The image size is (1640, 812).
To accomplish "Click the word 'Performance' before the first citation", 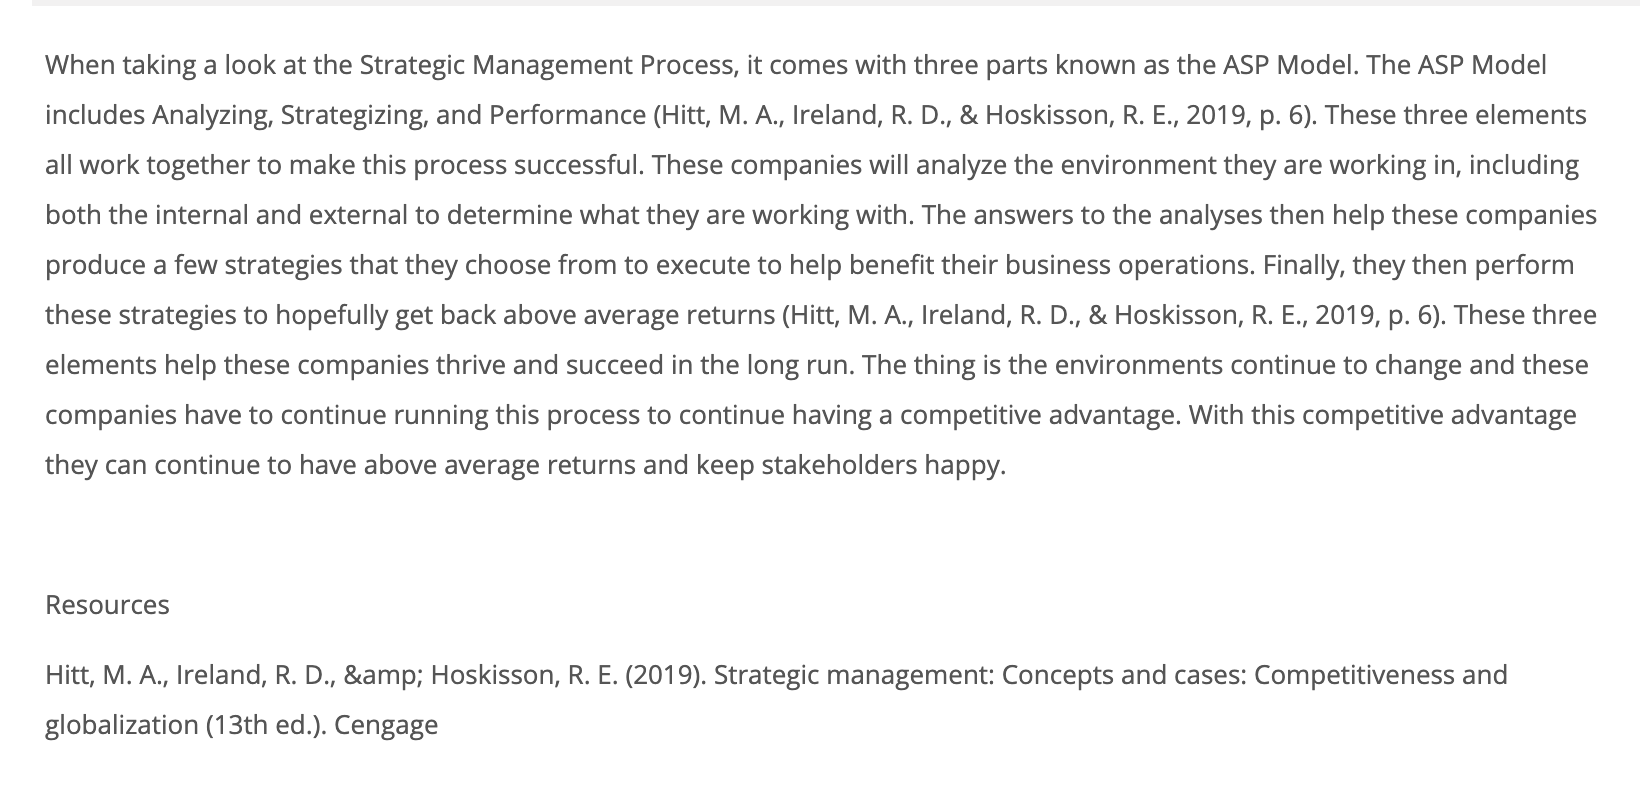I will [567, 116].
